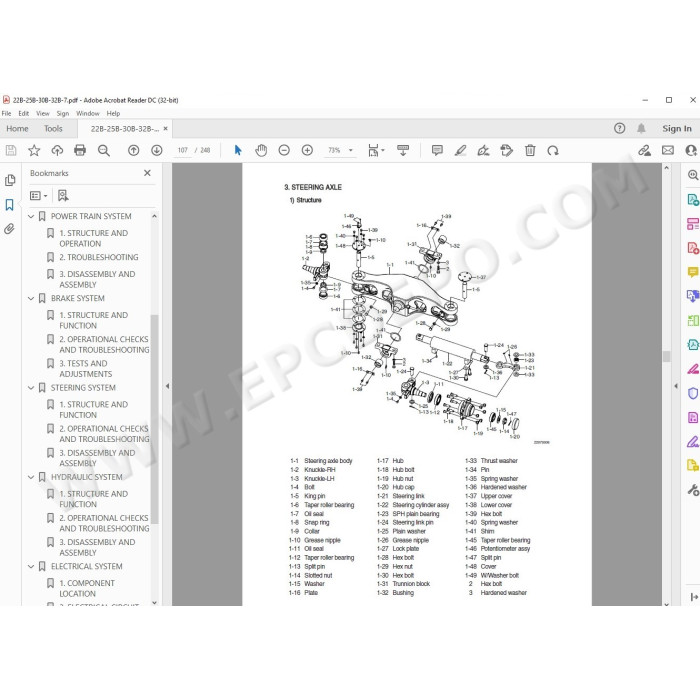Print the document using printer icon

tap(80, 150)
